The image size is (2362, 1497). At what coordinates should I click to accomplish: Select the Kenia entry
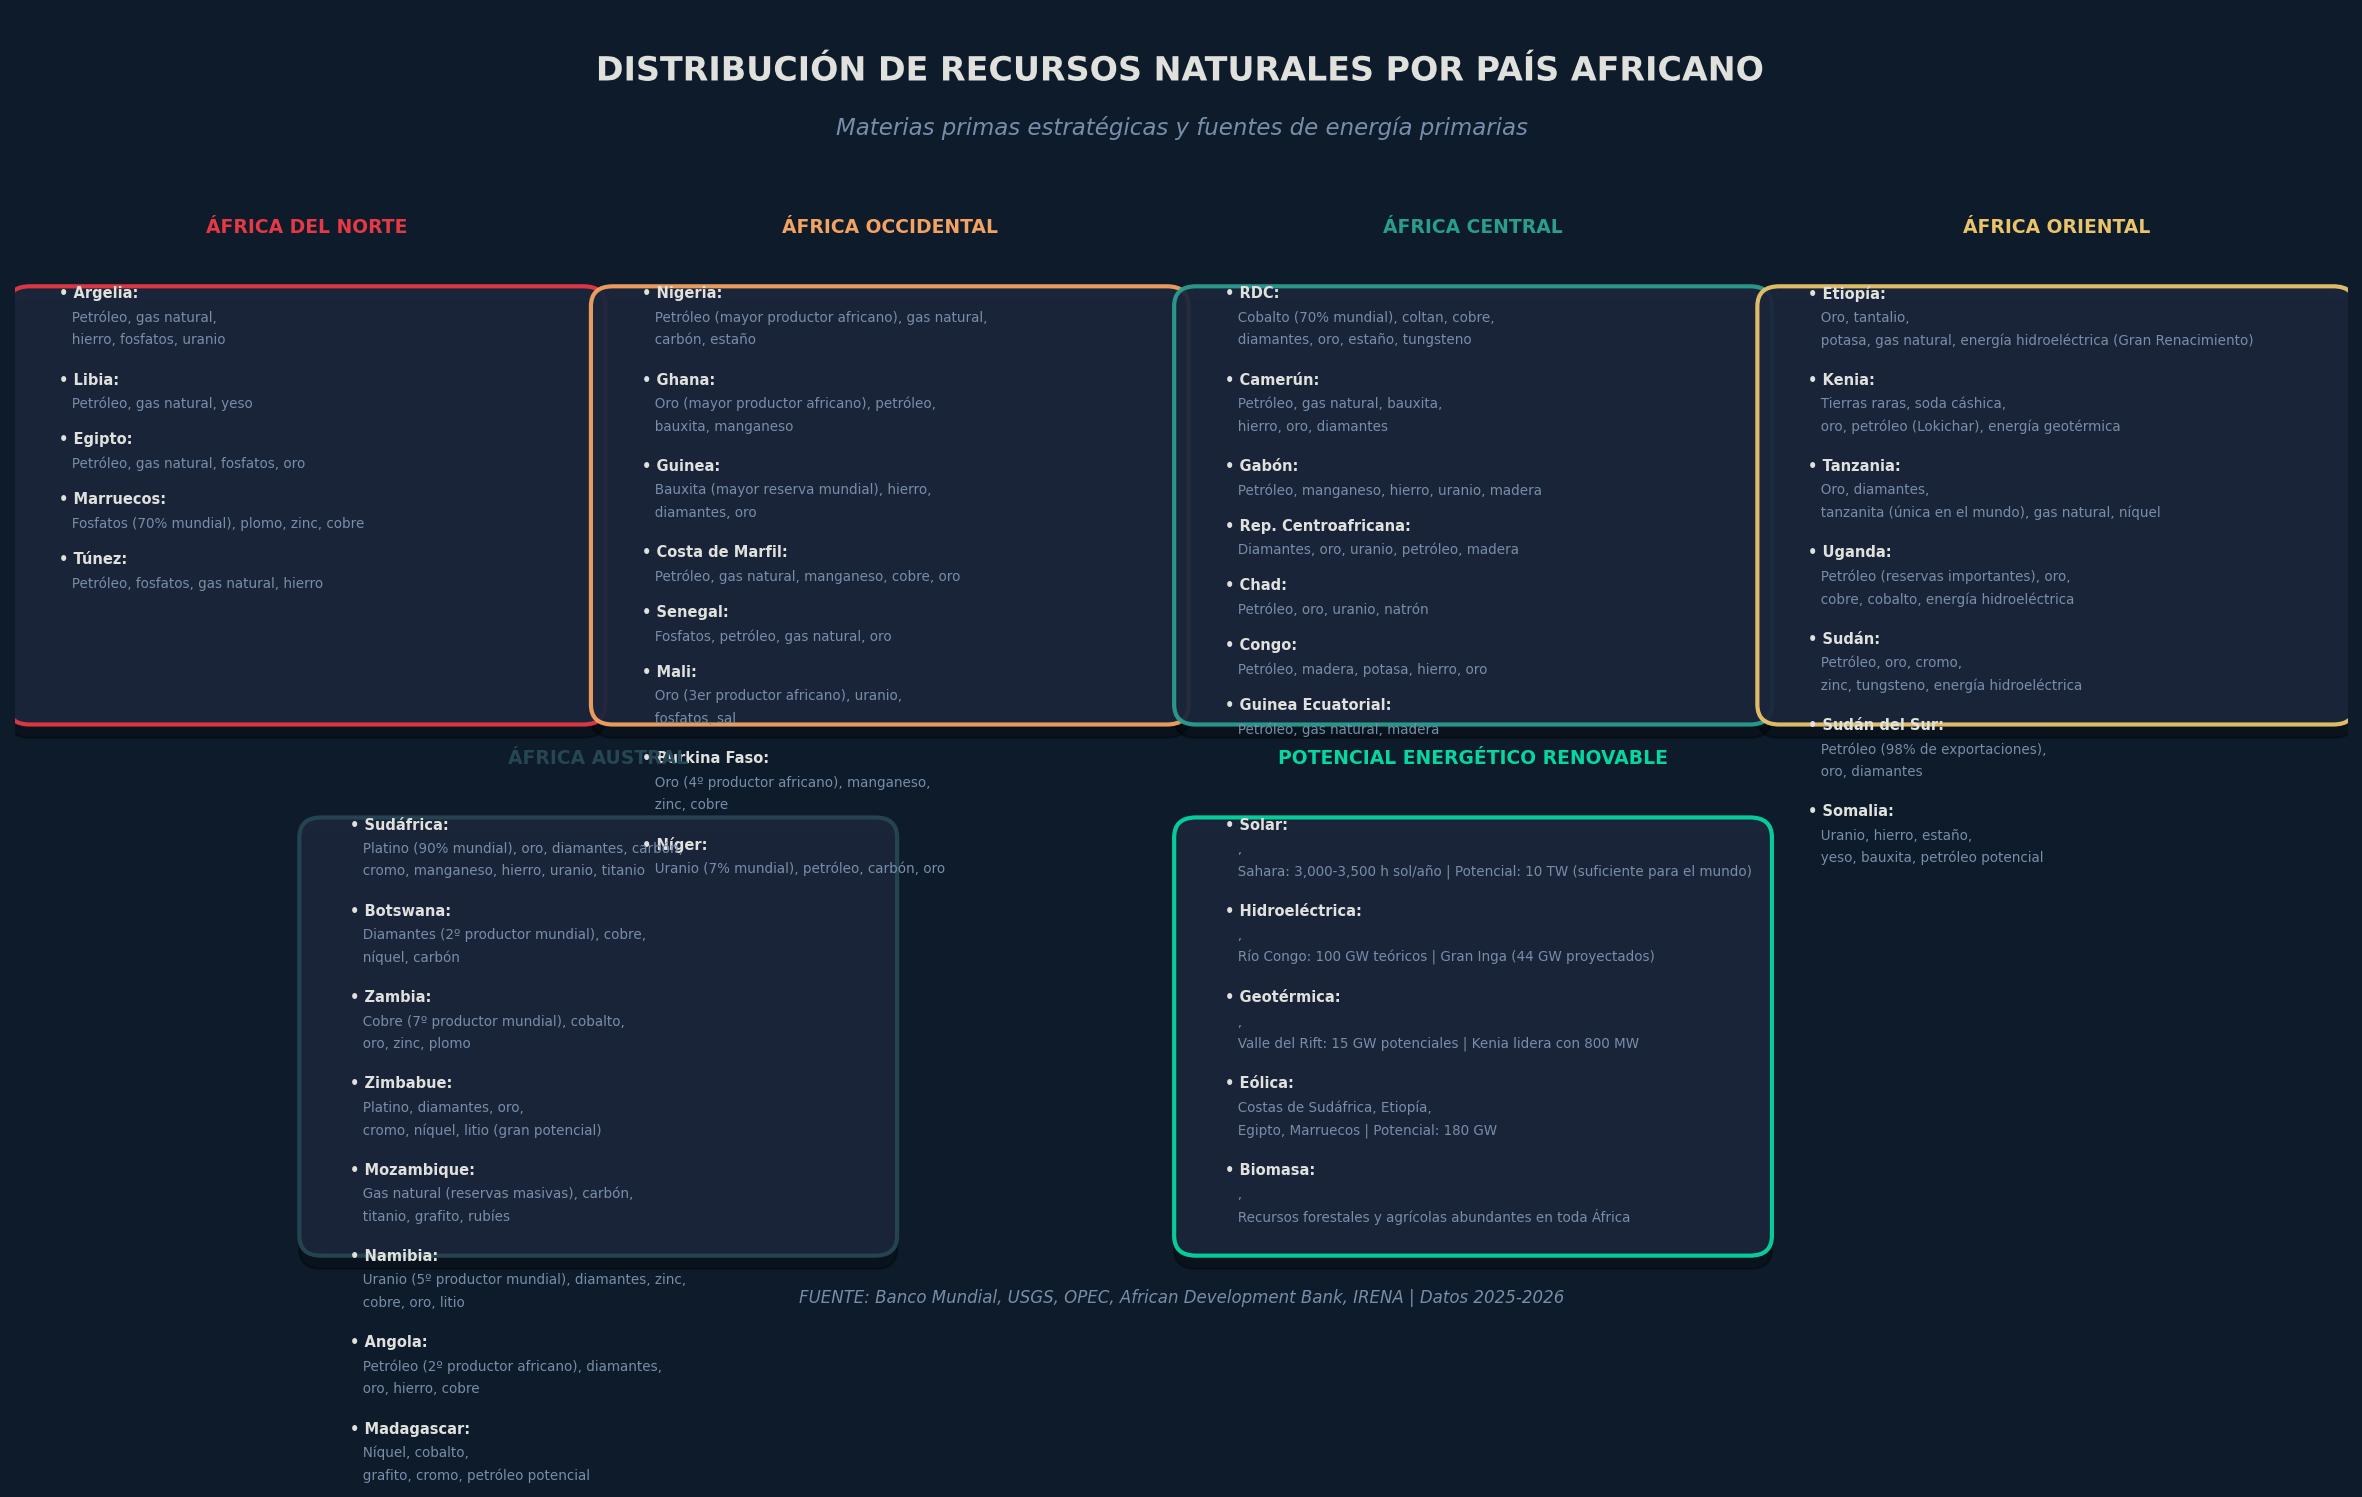pyautogui.click(x=1841, y=380)
